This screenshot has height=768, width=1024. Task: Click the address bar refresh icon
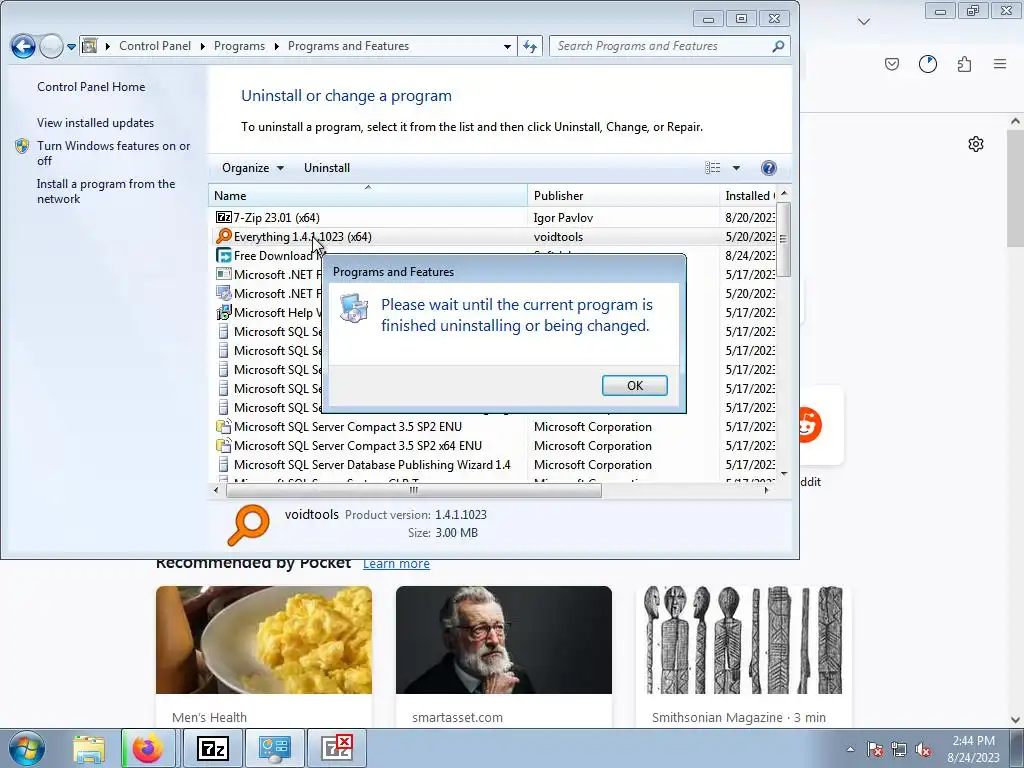530,46
